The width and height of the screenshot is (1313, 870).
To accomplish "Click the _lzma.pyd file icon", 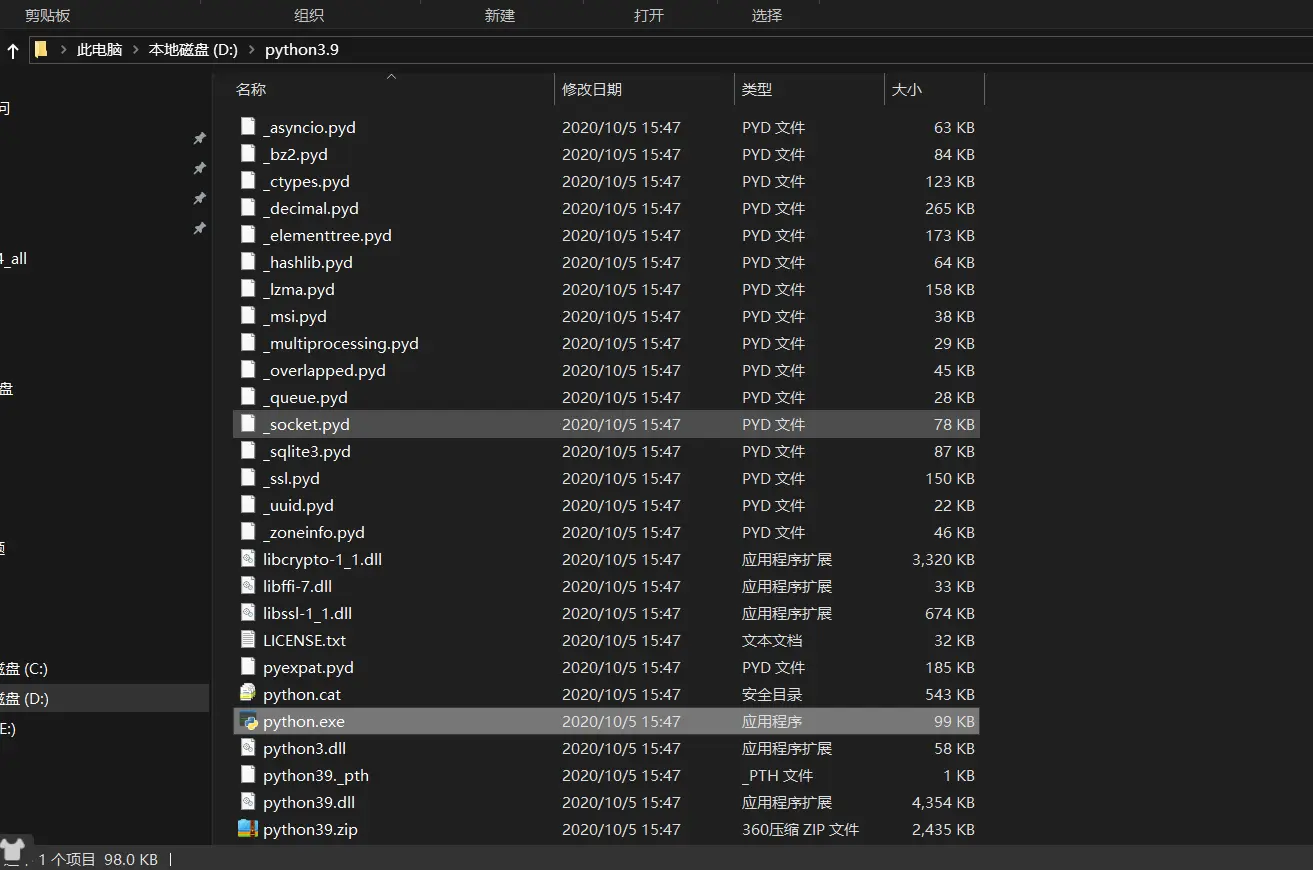I will [x=248, y=289].
